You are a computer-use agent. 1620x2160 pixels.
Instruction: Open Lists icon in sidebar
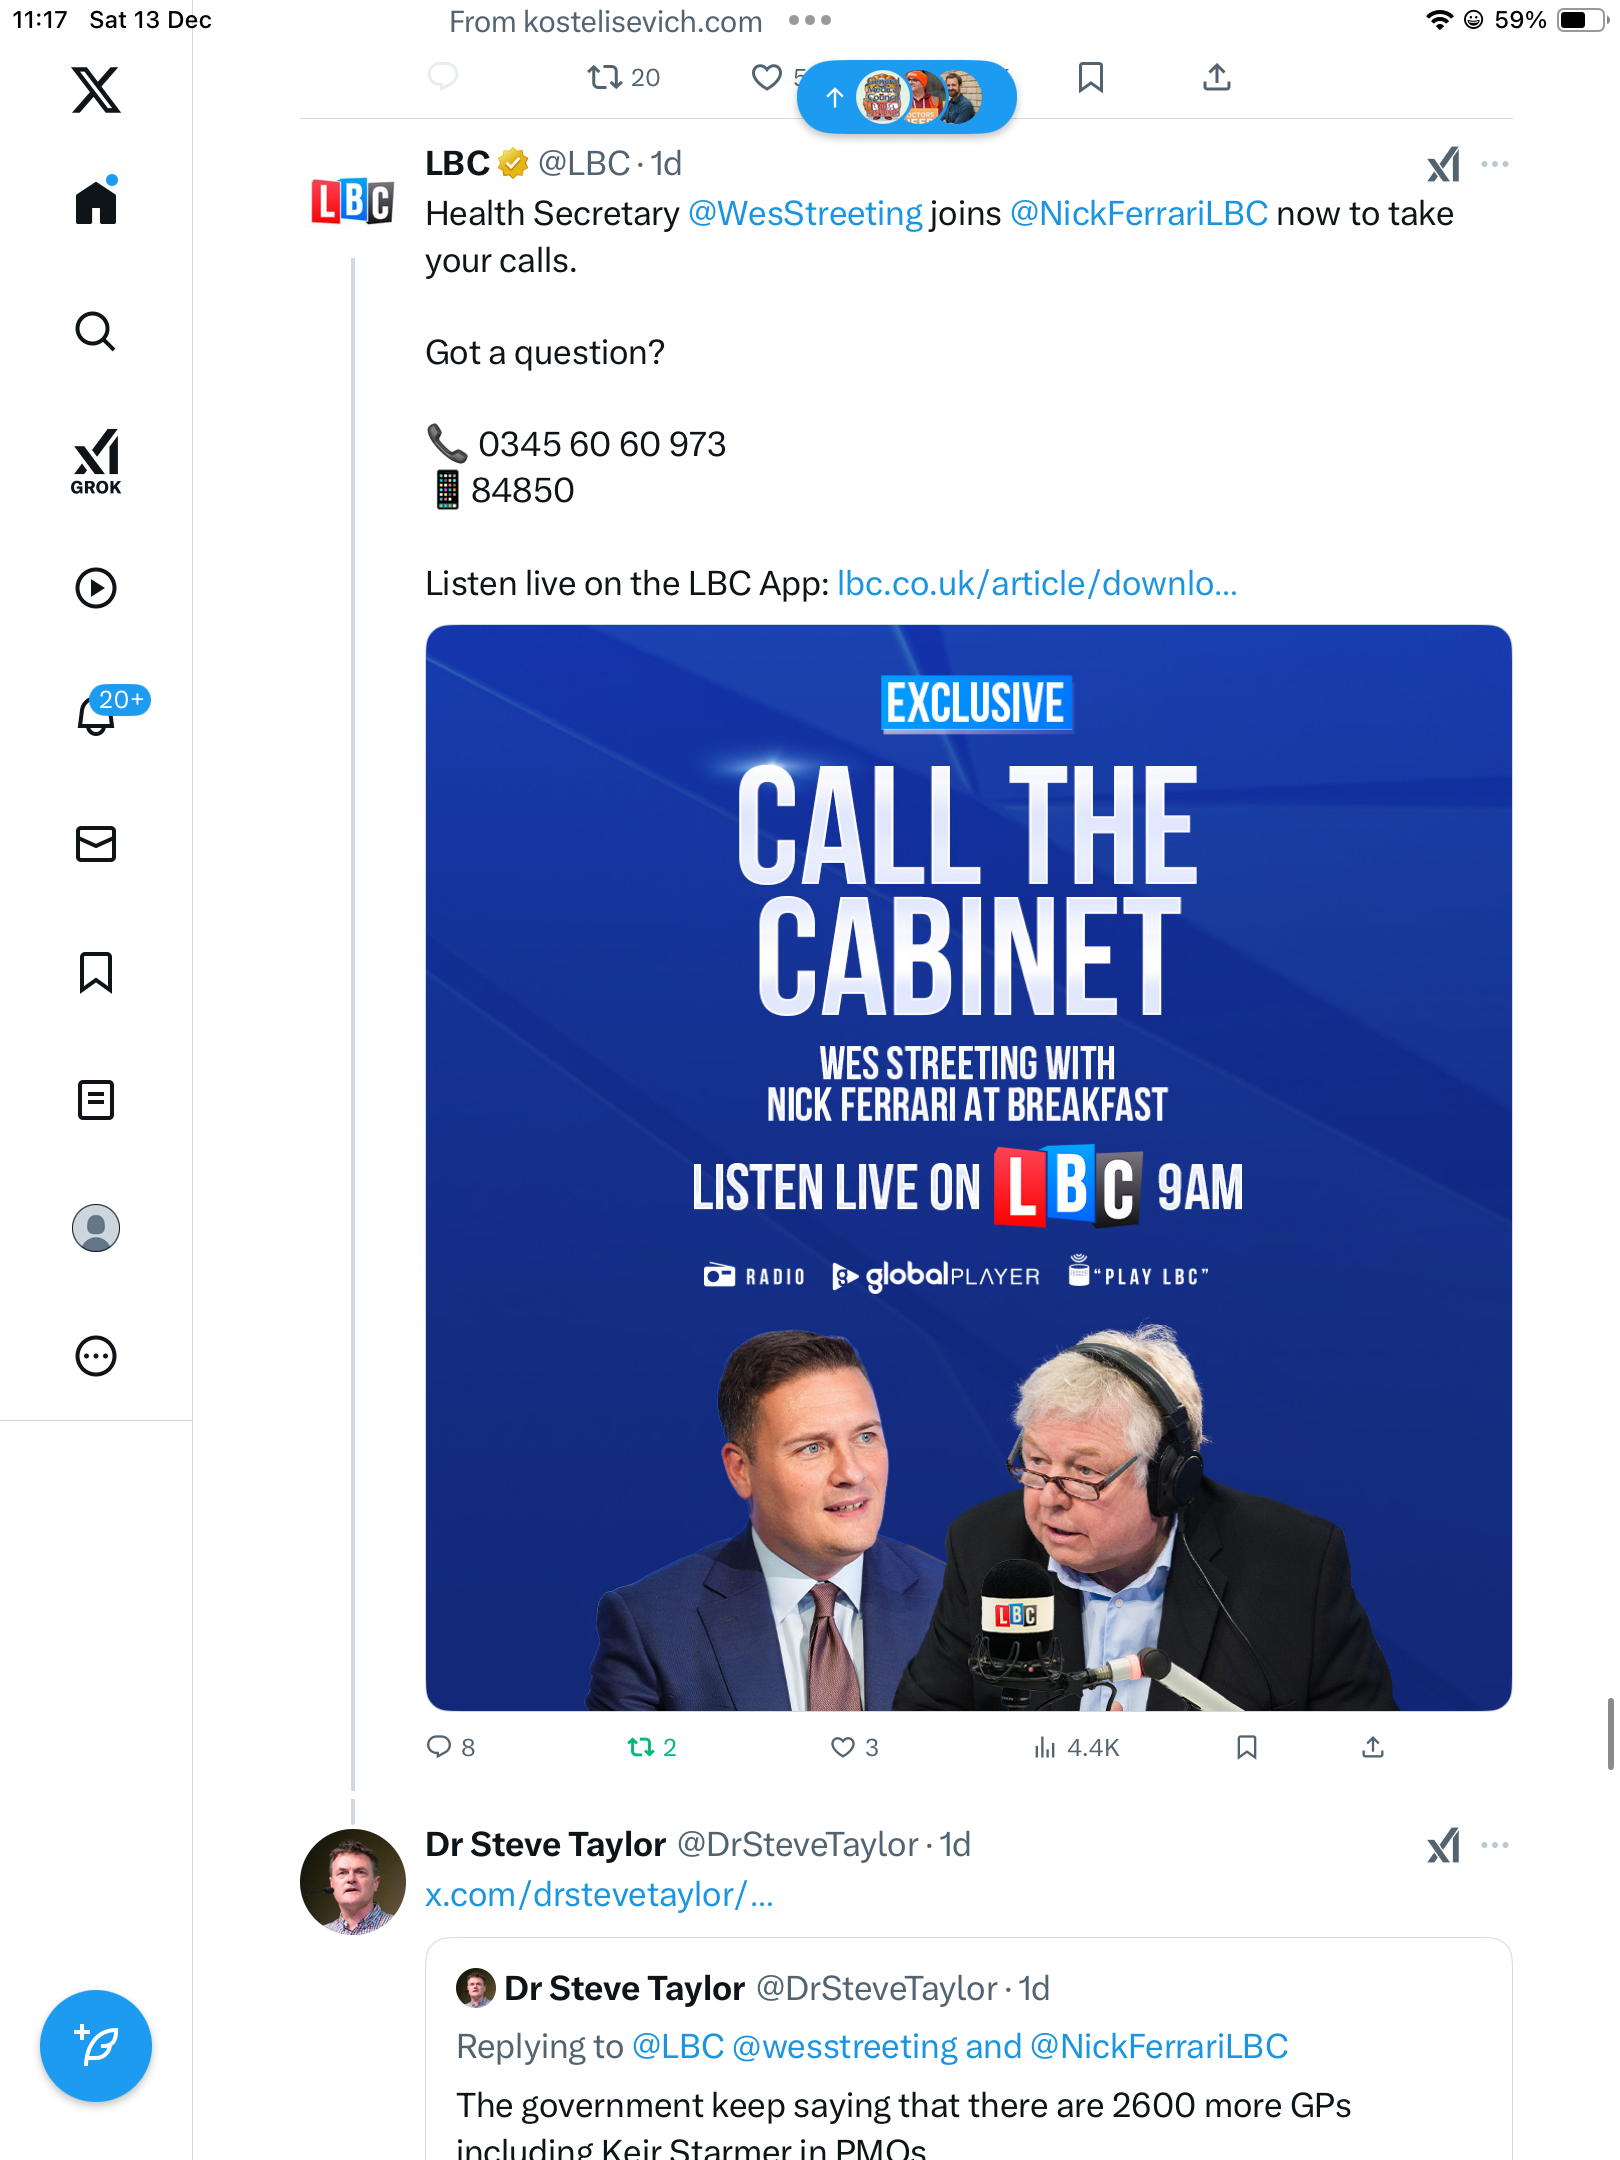(x=96, y=1100)
